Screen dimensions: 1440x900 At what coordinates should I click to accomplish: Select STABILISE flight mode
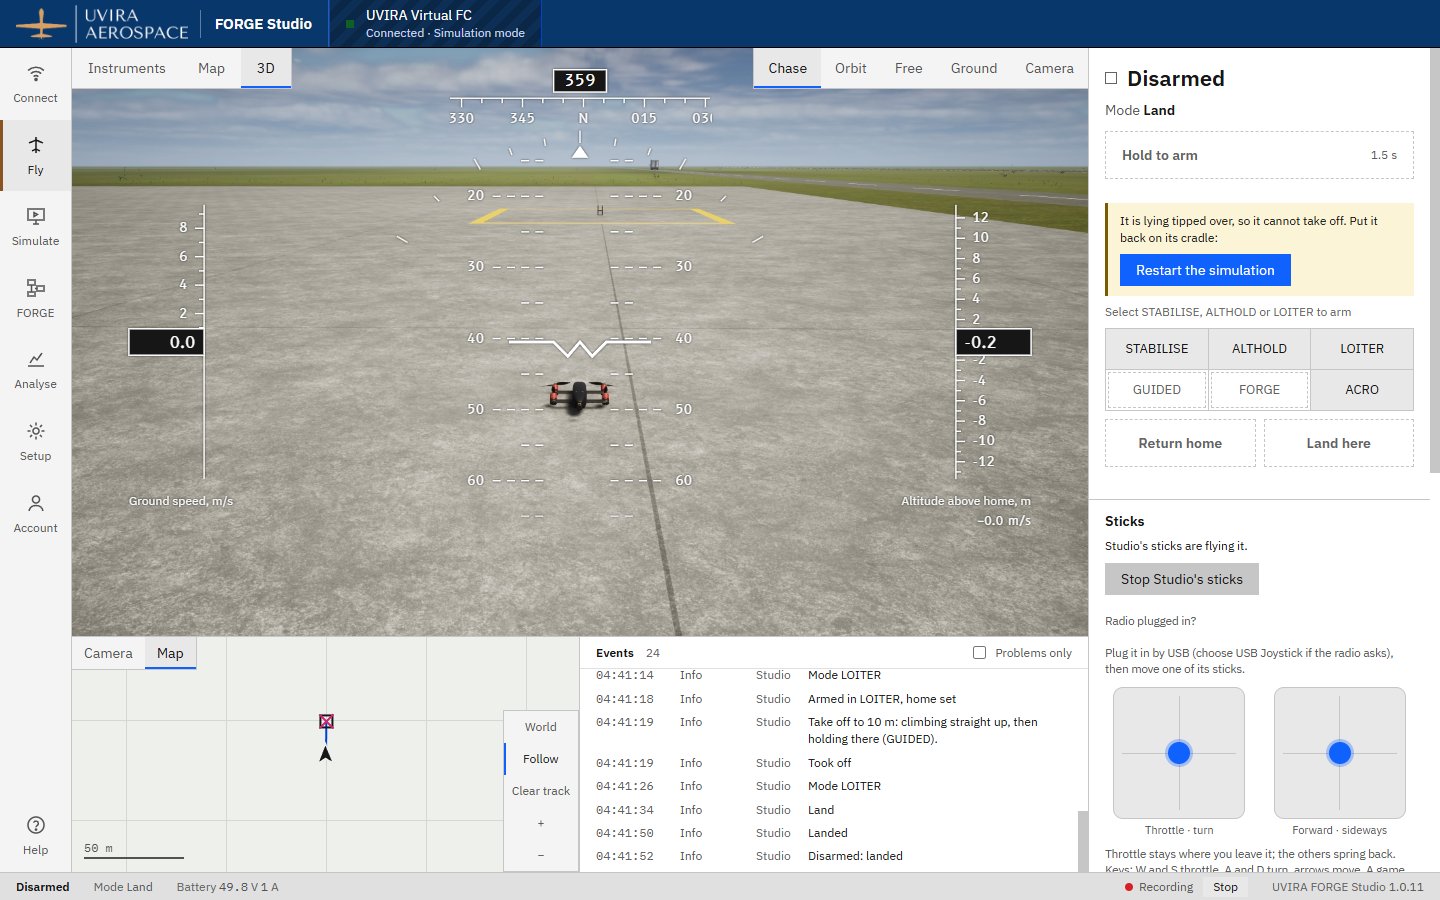[x=1156, y=349]
